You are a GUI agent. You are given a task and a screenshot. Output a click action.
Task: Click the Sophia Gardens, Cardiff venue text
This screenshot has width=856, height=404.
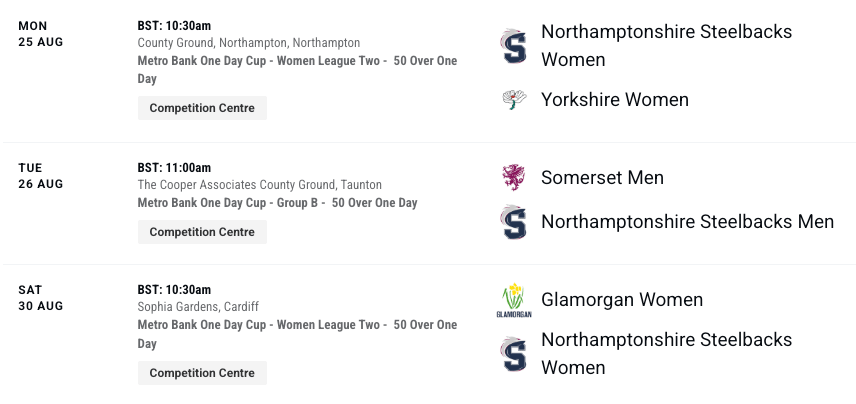click(x=198, y=307)
